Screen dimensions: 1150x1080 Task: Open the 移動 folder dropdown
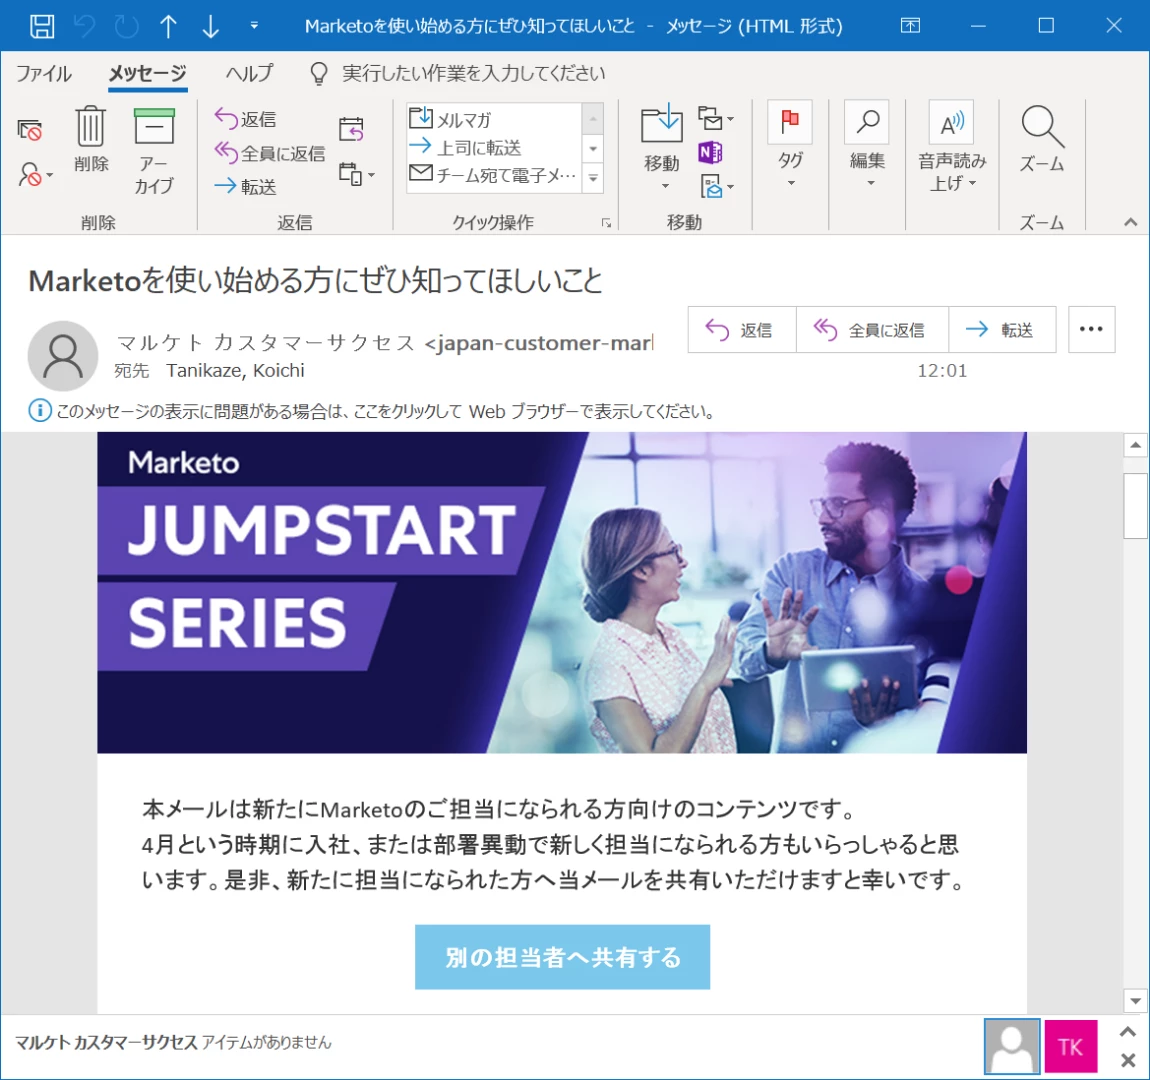pos(662,148)
